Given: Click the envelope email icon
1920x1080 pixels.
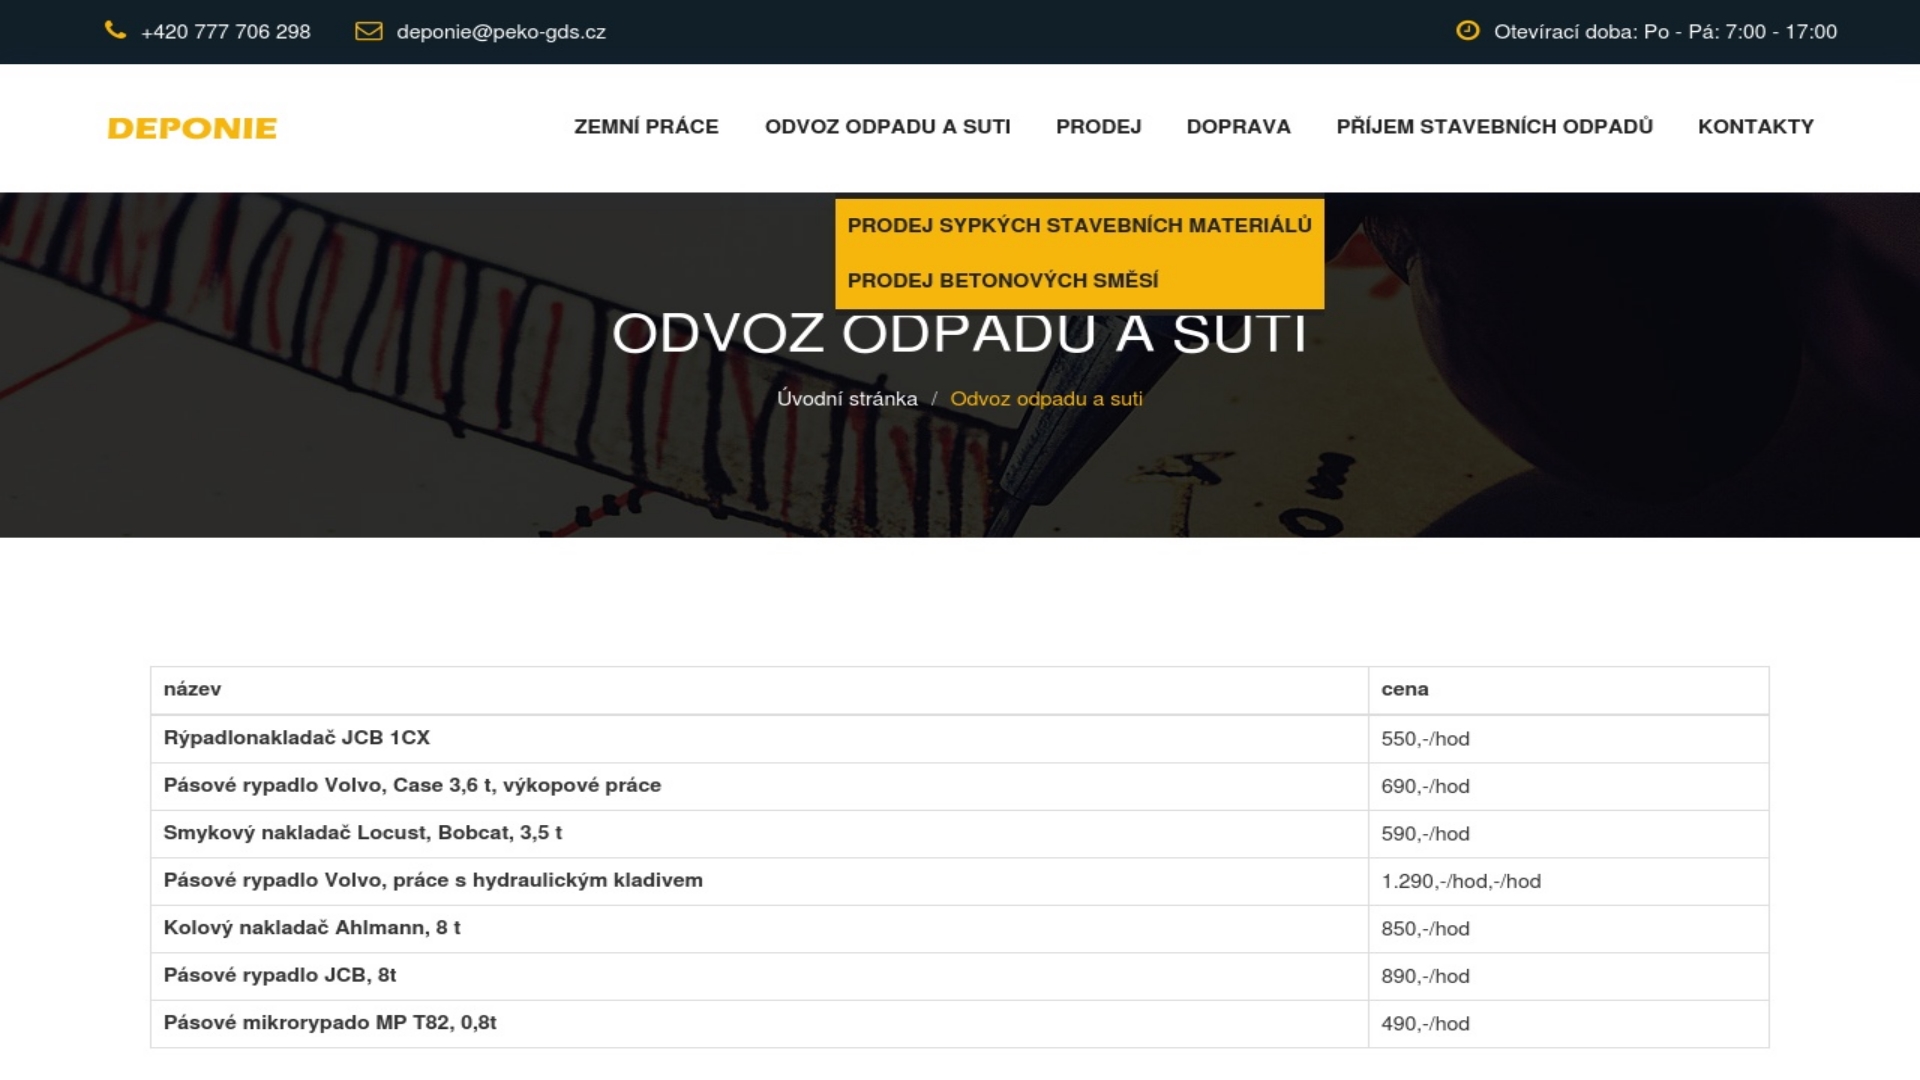Looking at the screenshot, I should 368,31.
